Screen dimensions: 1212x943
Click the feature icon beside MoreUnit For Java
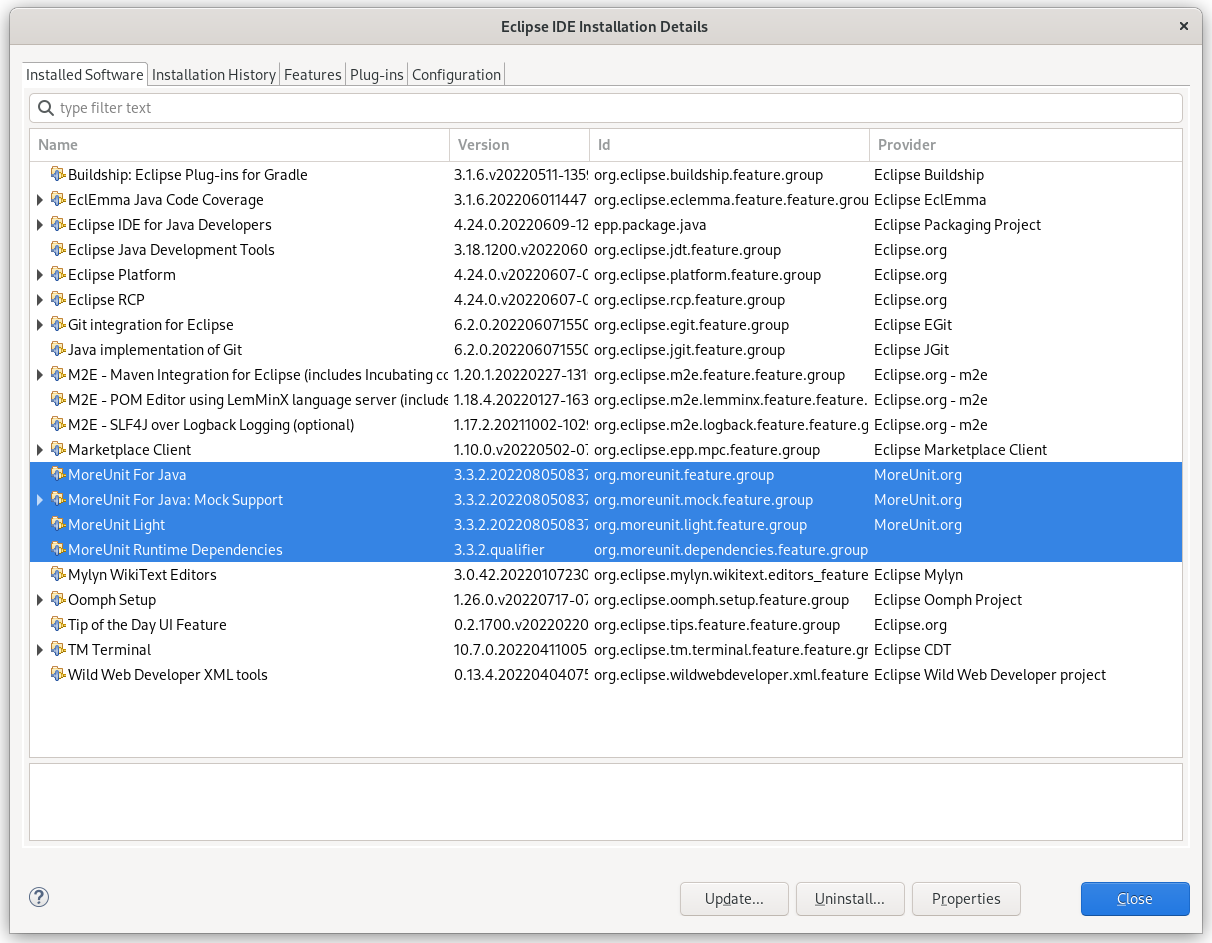pos(57,474)
